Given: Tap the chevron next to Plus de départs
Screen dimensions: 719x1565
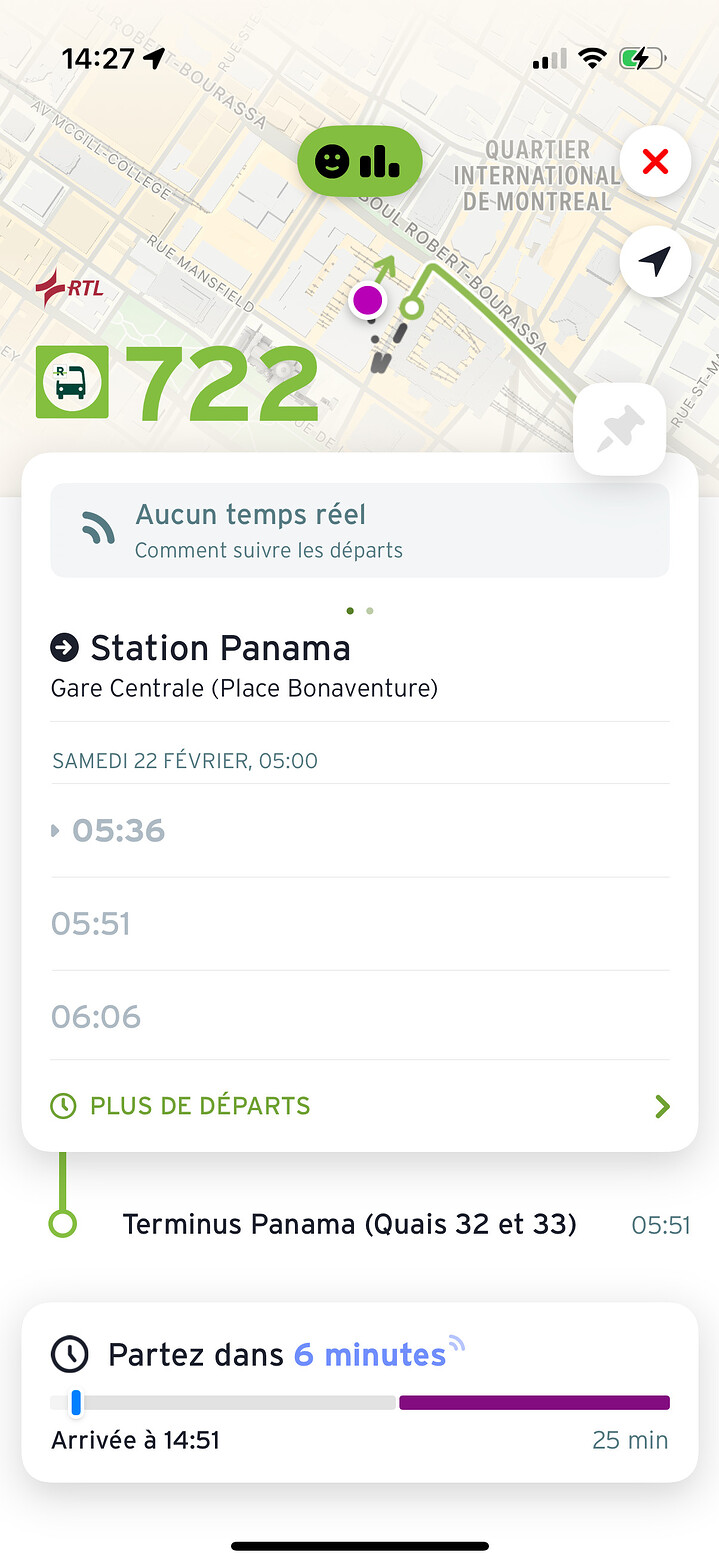Looking at the screenshot, I should 661,1106.
